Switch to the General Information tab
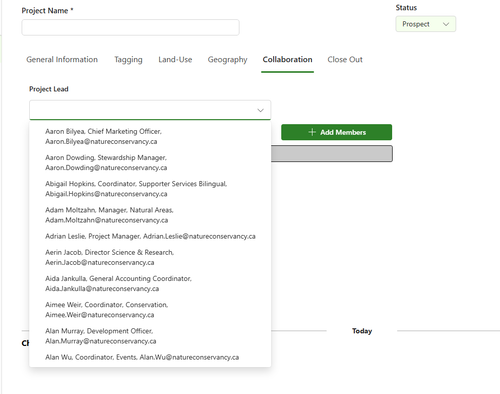This screenshot has width=500, height=394. coord(62,60)
